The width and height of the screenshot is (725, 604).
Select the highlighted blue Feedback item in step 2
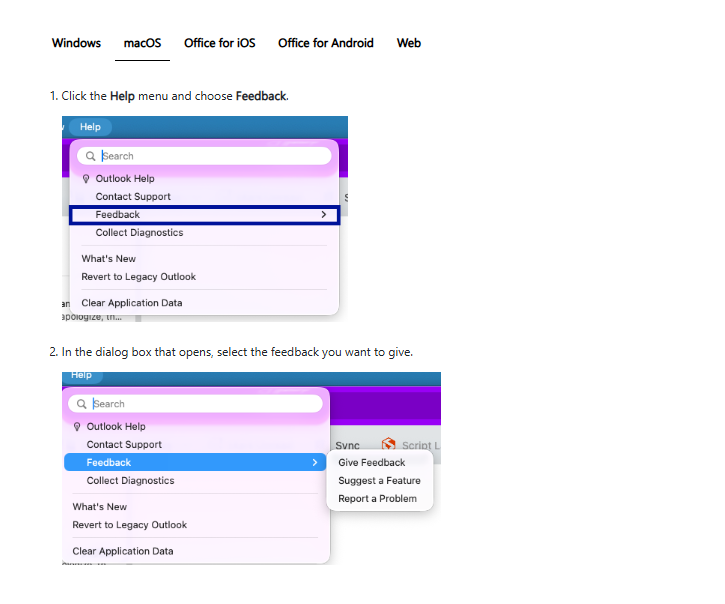195,462
